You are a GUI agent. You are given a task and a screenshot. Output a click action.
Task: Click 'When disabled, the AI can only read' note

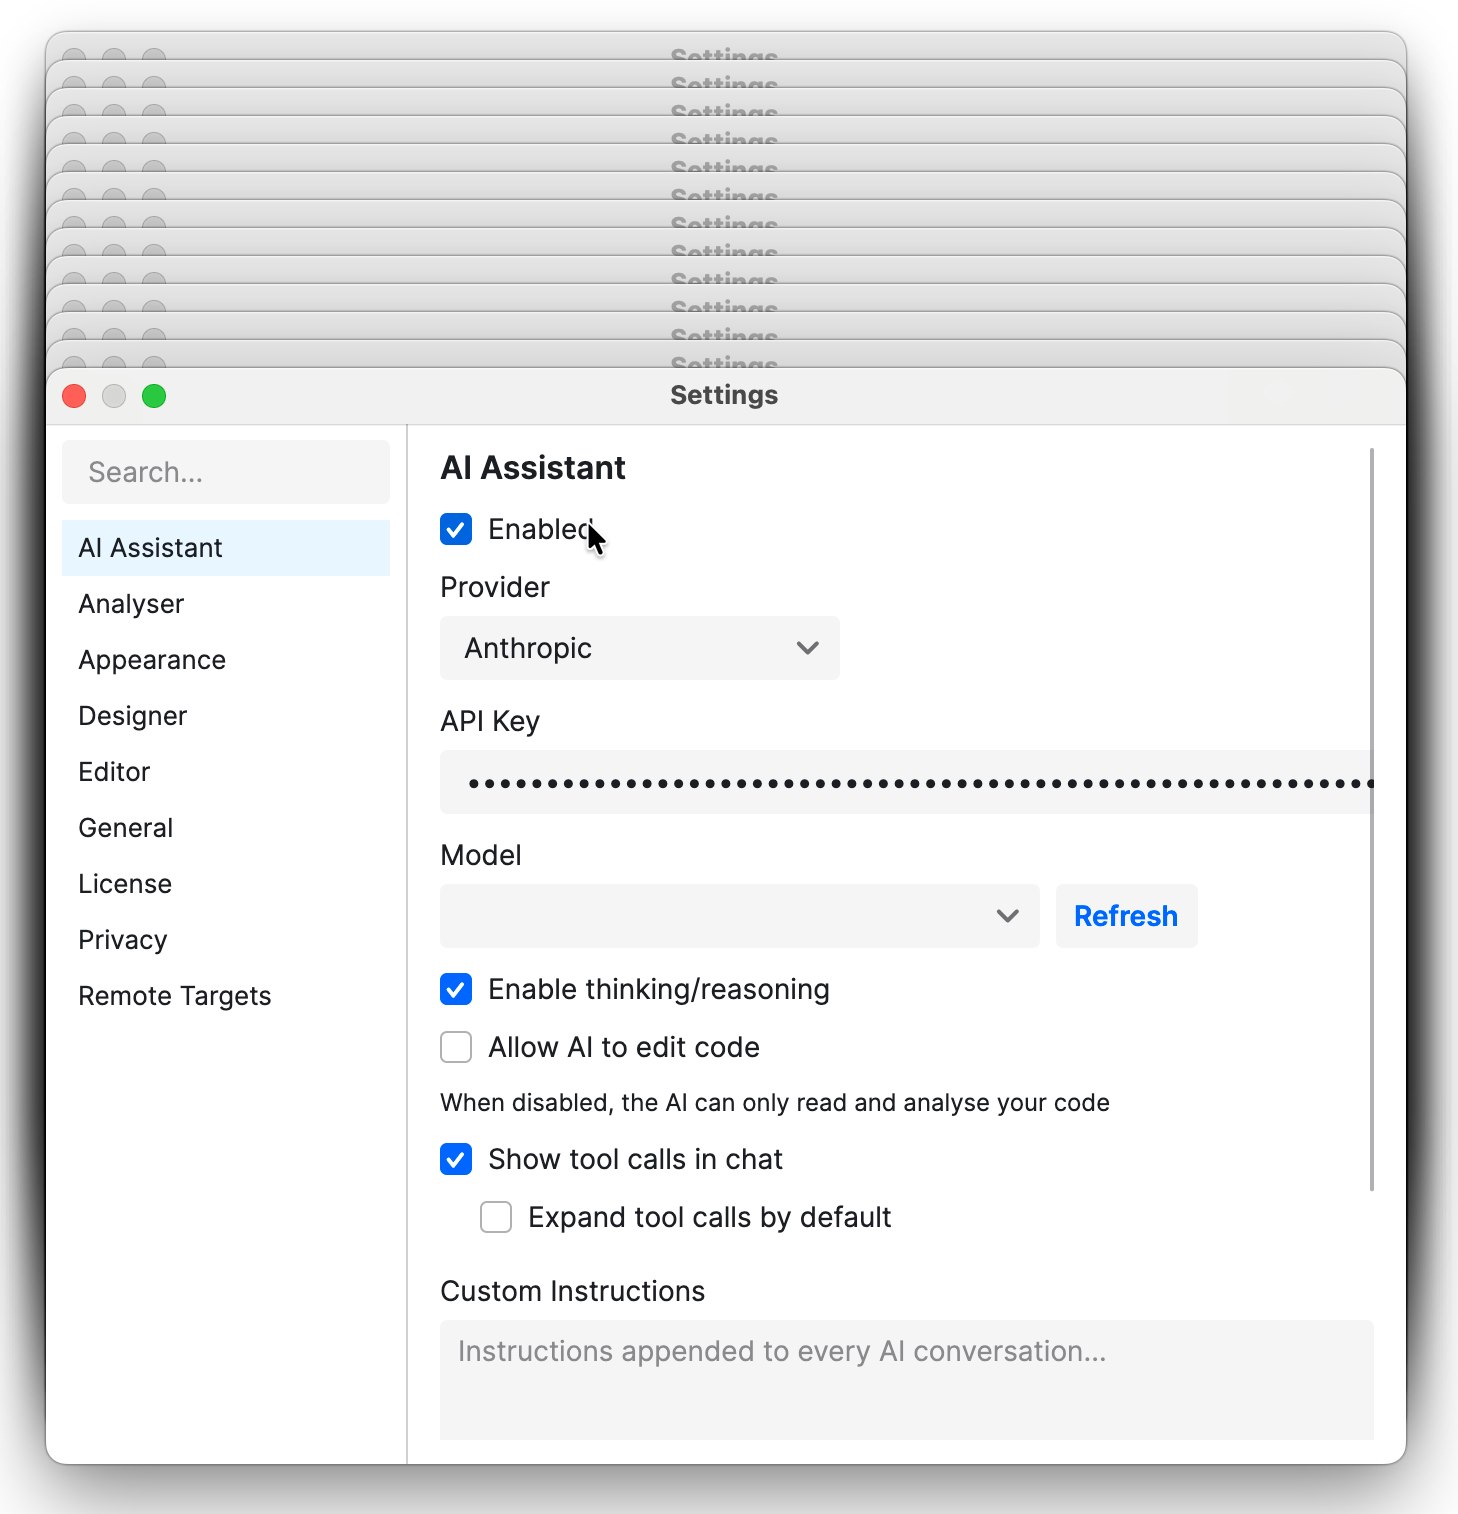[x=775, y=1103]
